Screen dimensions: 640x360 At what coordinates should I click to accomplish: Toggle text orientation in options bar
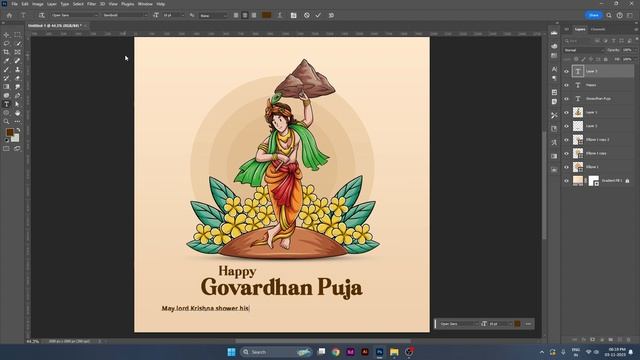click(42, 15)
